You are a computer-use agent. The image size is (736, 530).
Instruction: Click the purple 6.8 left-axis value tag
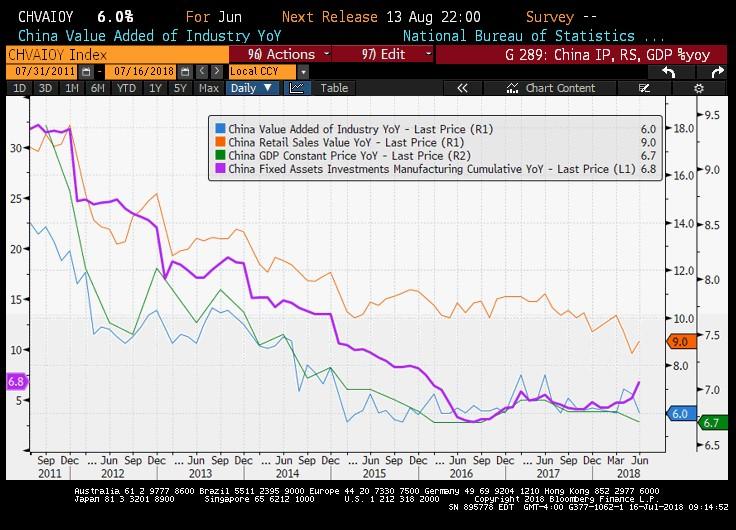[16, 382]
